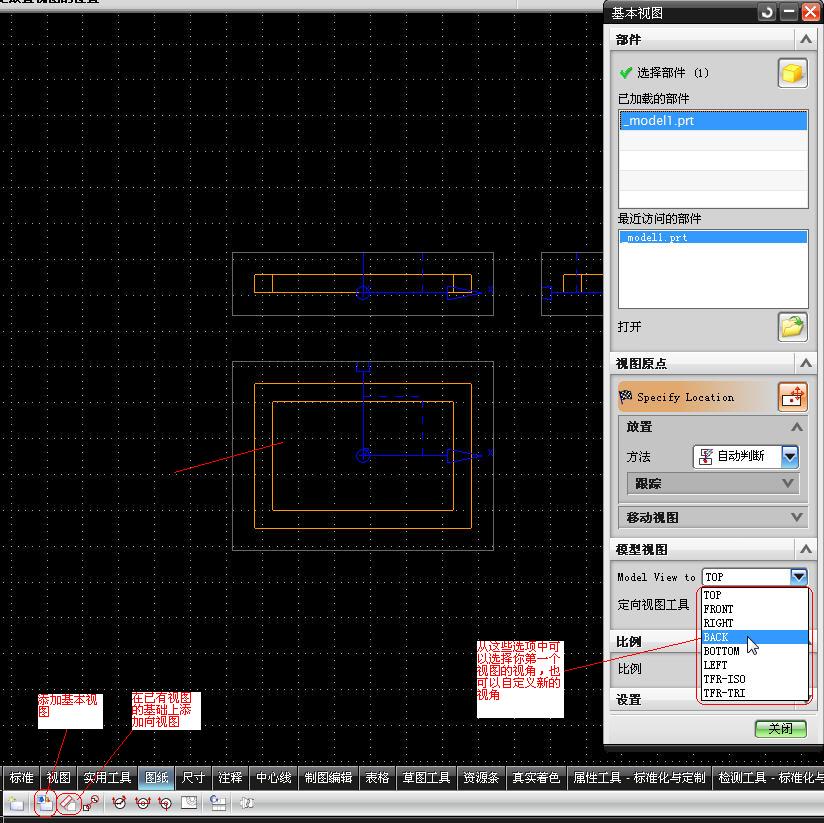This screenshot has height=823, width=824.
Task: Collapse the 模型视图 section
Action: click(805, 550)
